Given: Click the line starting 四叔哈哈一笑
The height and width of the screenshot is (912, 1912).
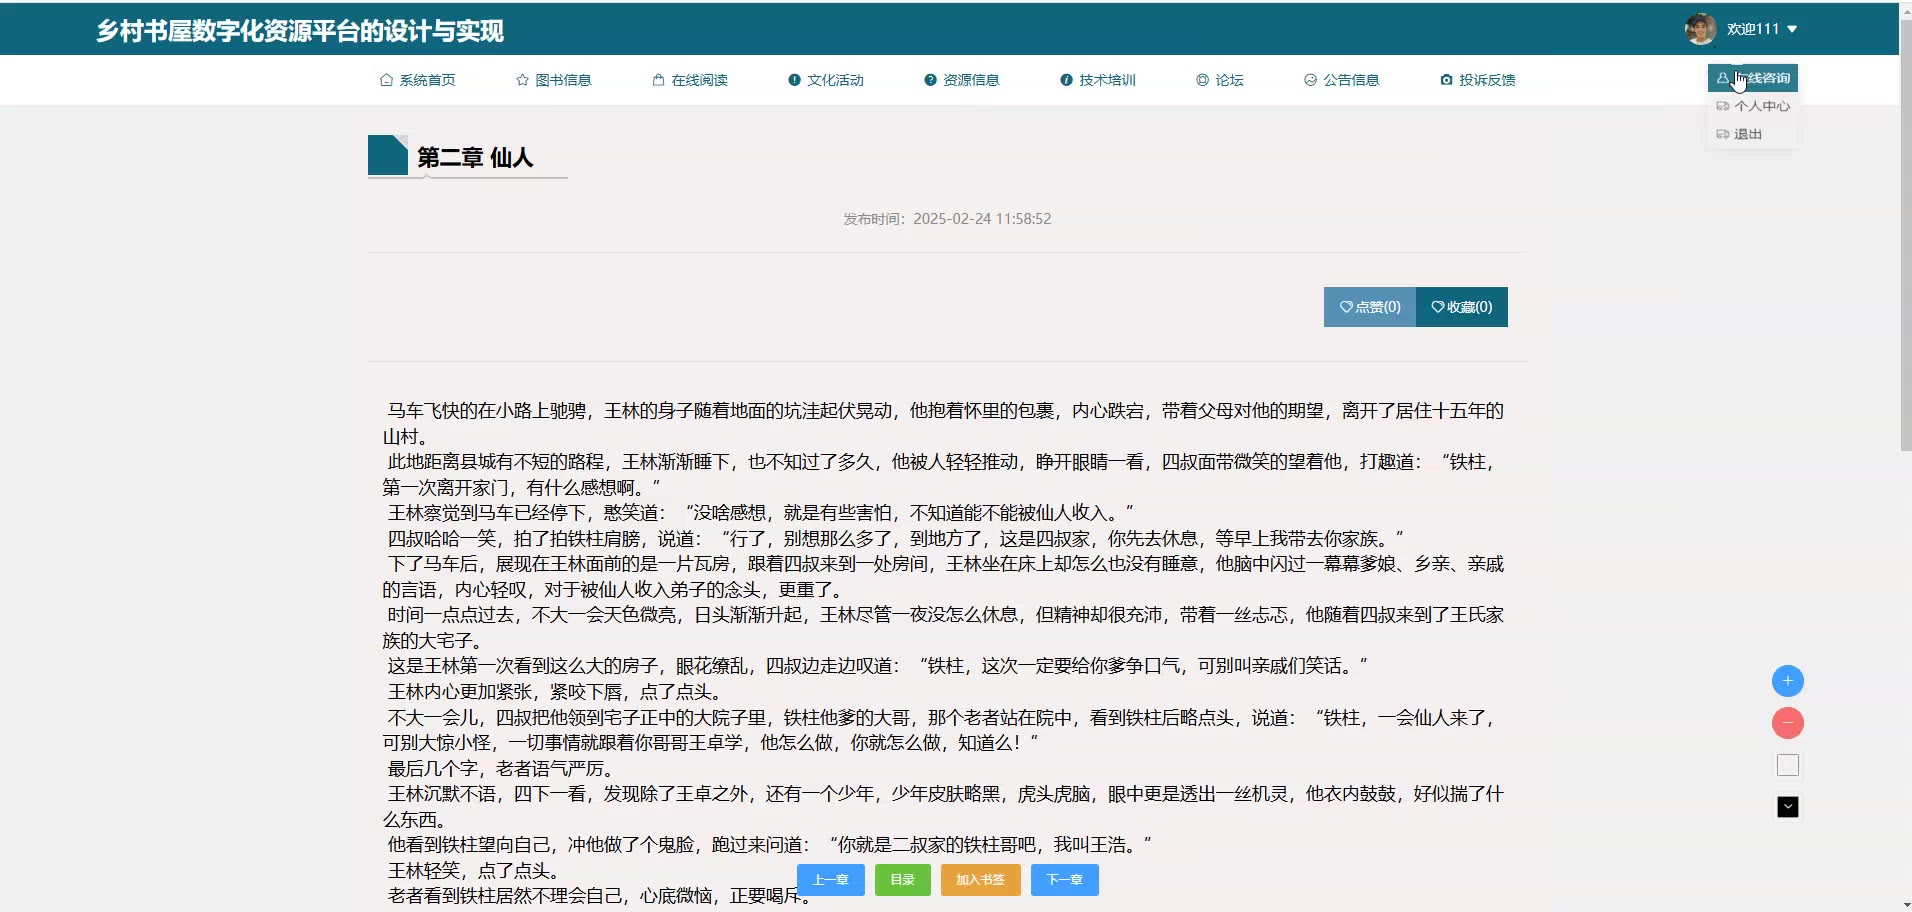Looking at the screenshot, I should coord(896,538).
